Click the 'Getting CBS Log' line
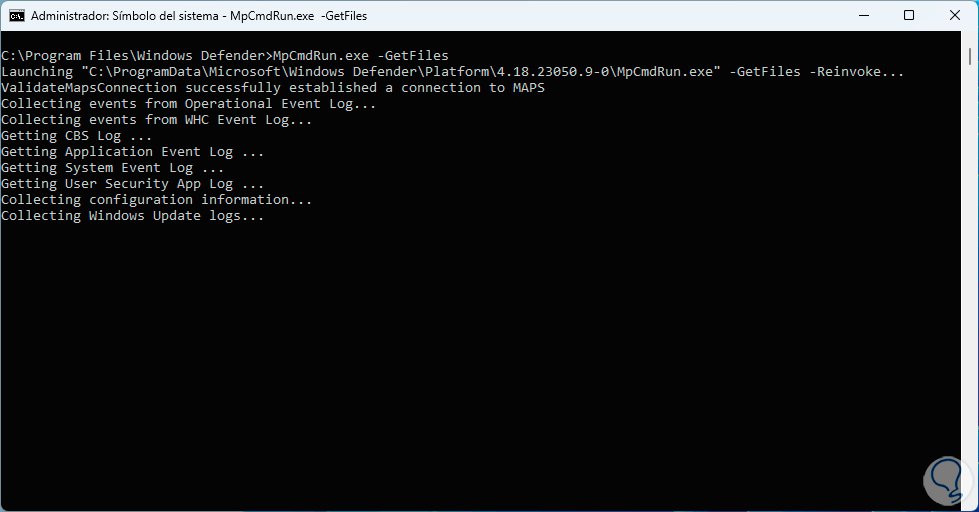The height and width of the screenshot is (512, 979). [77, 136]
